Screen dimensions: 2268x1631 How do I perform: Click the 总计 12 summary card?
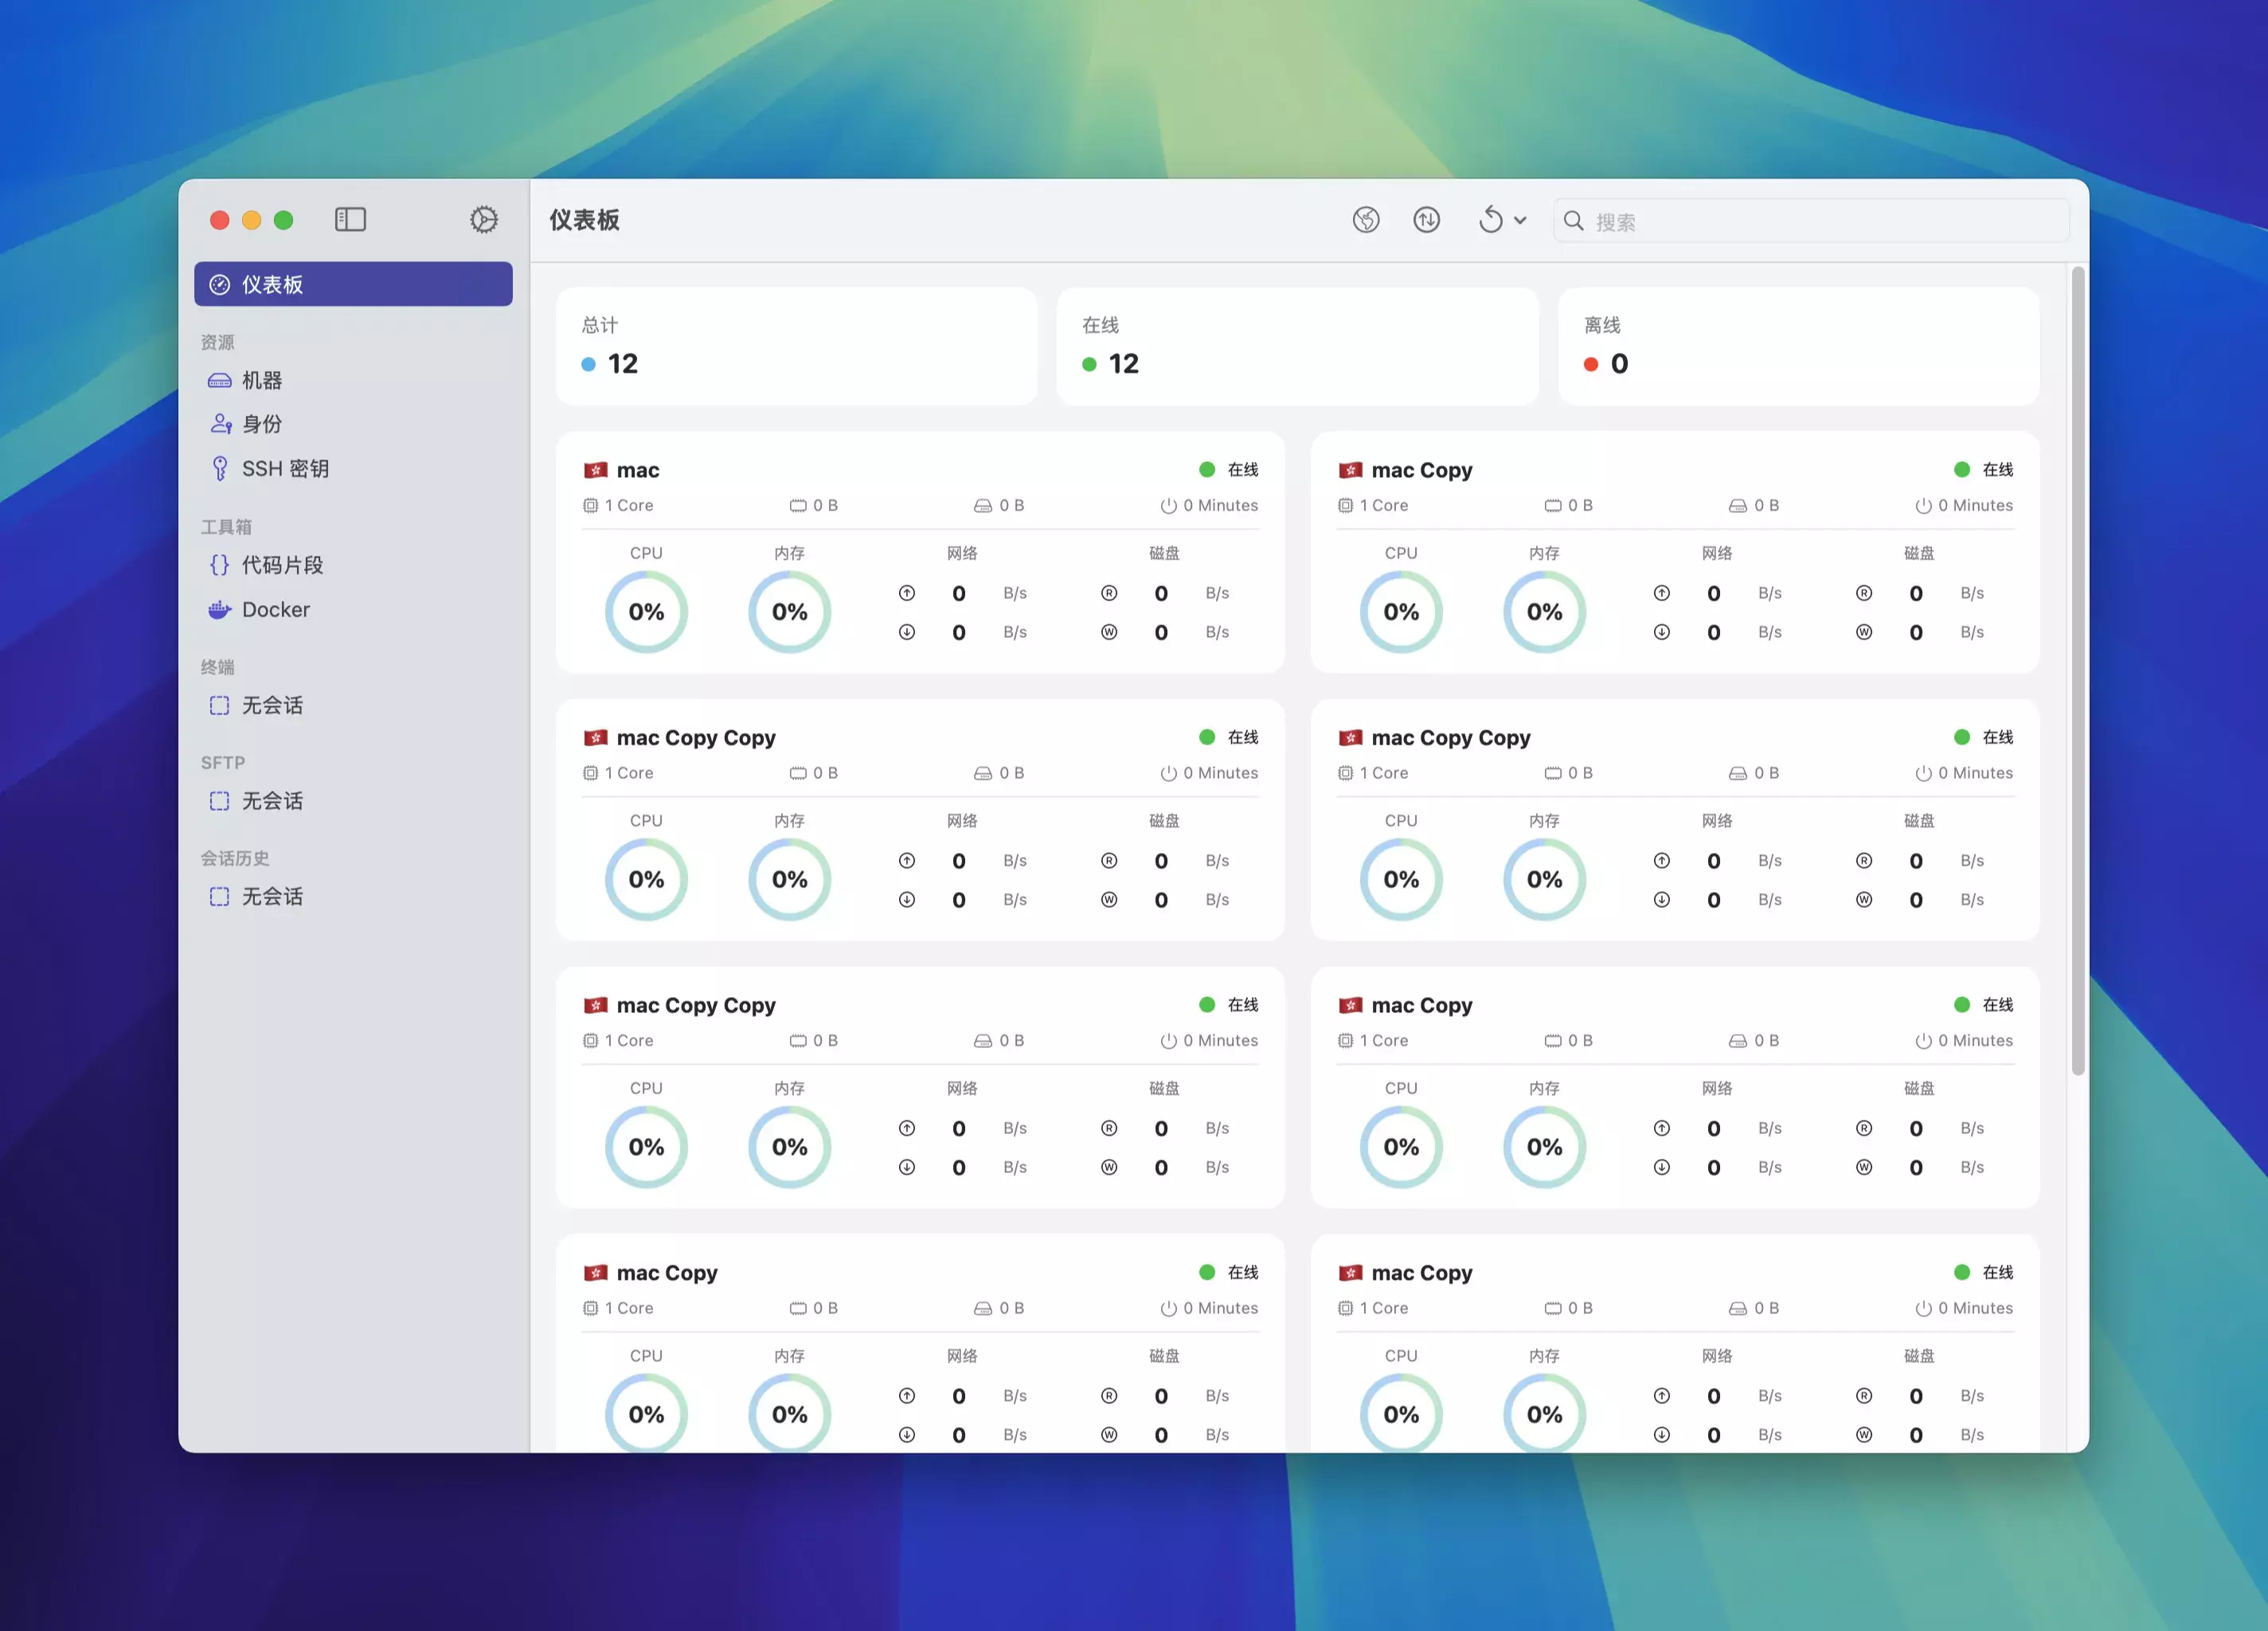[796, 347]
